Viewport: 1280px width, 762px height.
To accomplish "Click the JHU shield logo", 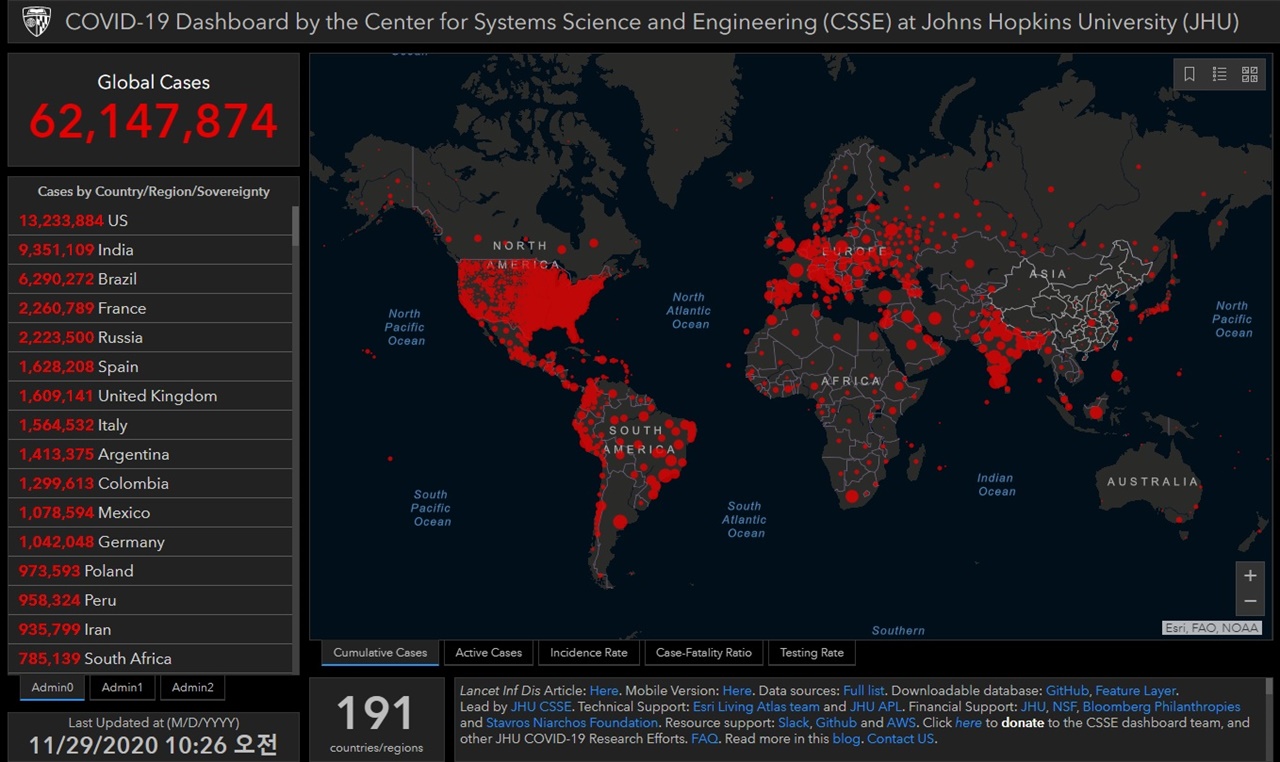I will [36, 22].
